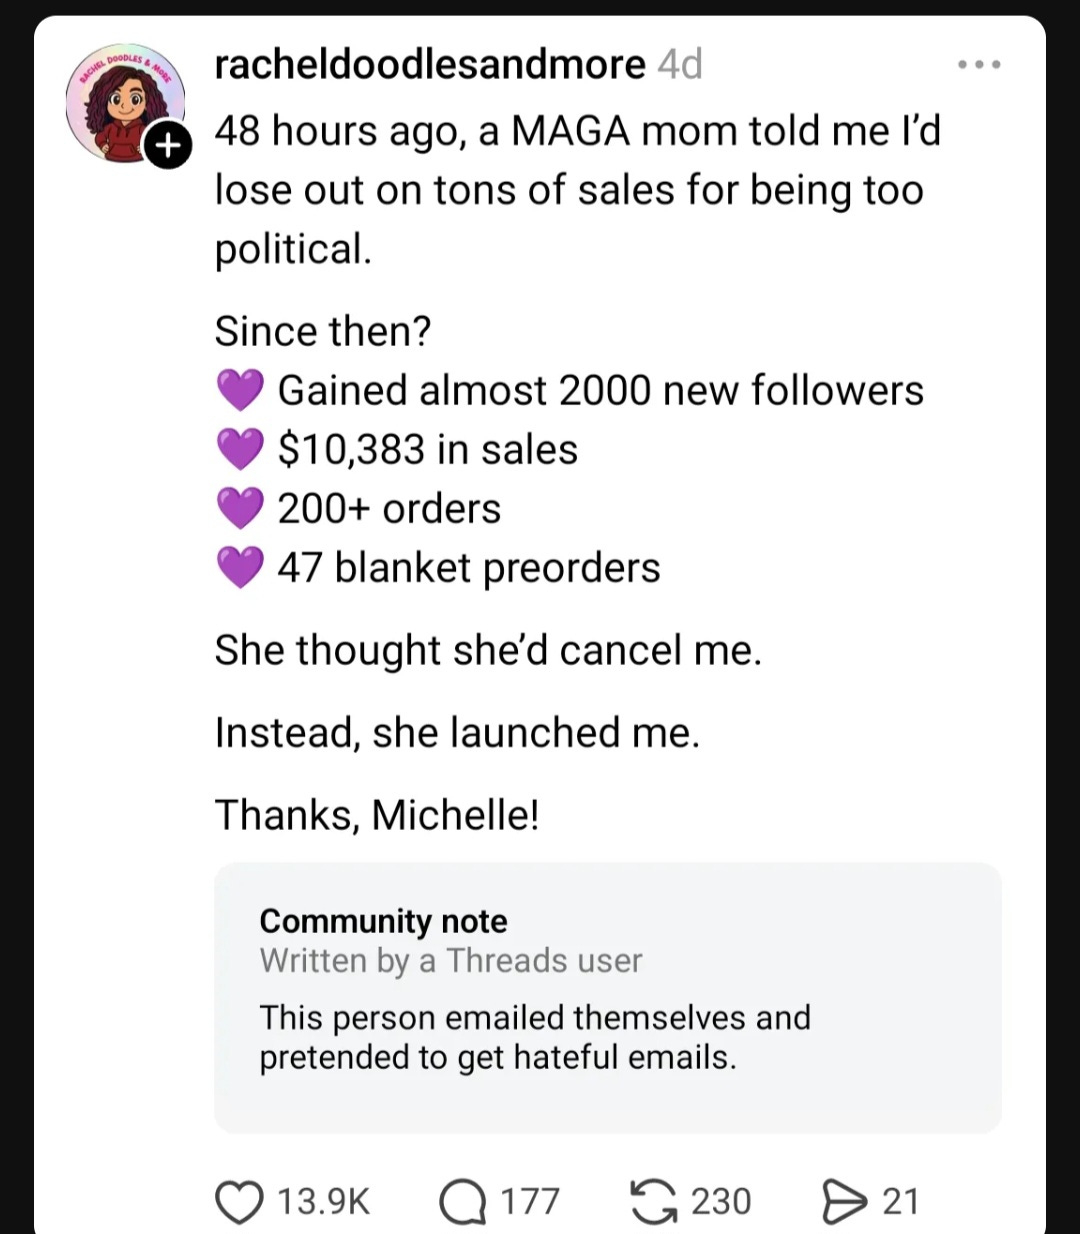Image resolution: width=1080 pixels, height=1234 pixels.
Task: Open the post's opening MAGA mom paragraph
Action: point(577,190)
